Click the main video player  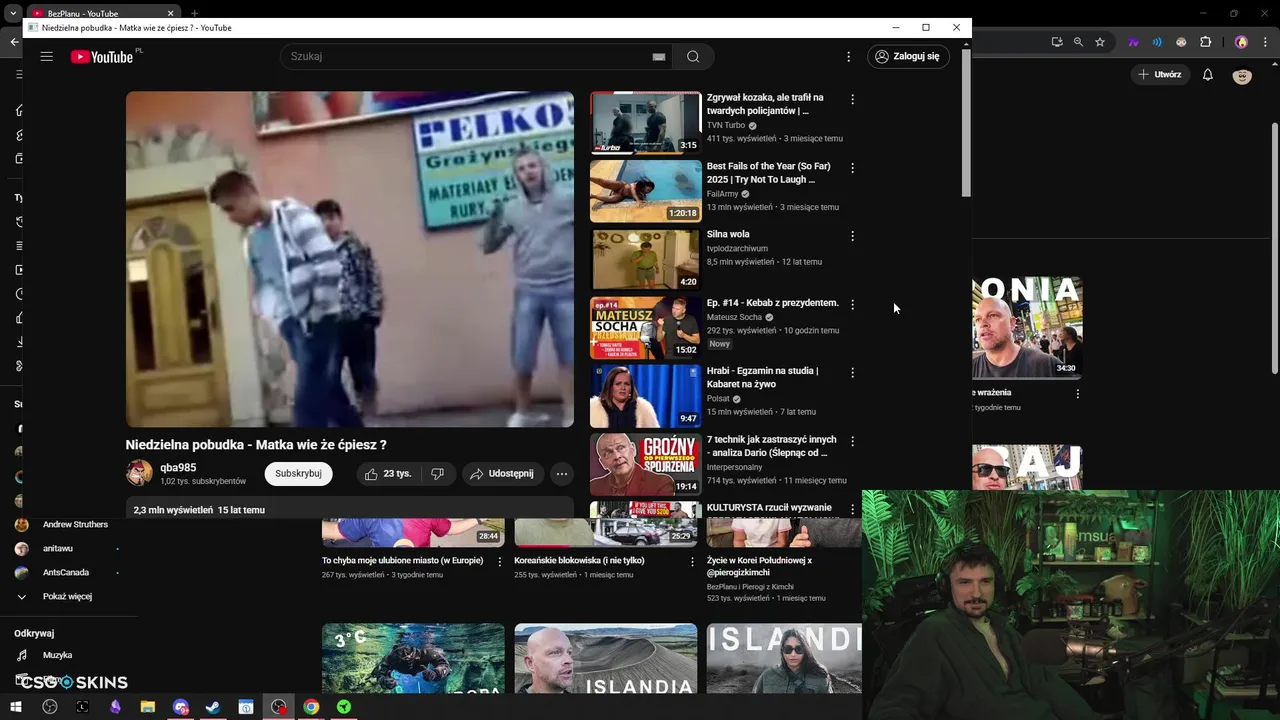[x=350, y=260]
